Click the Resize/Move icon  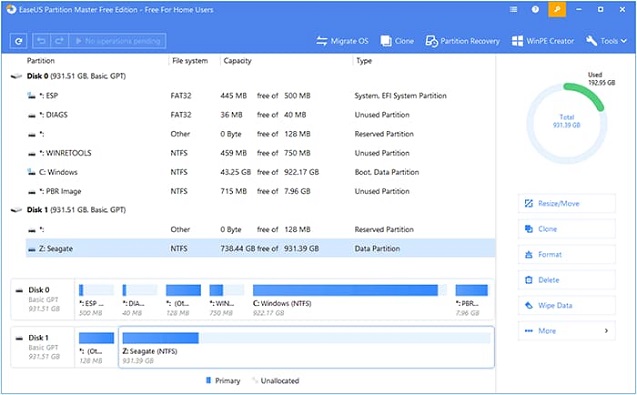click(x=529, y=203)
